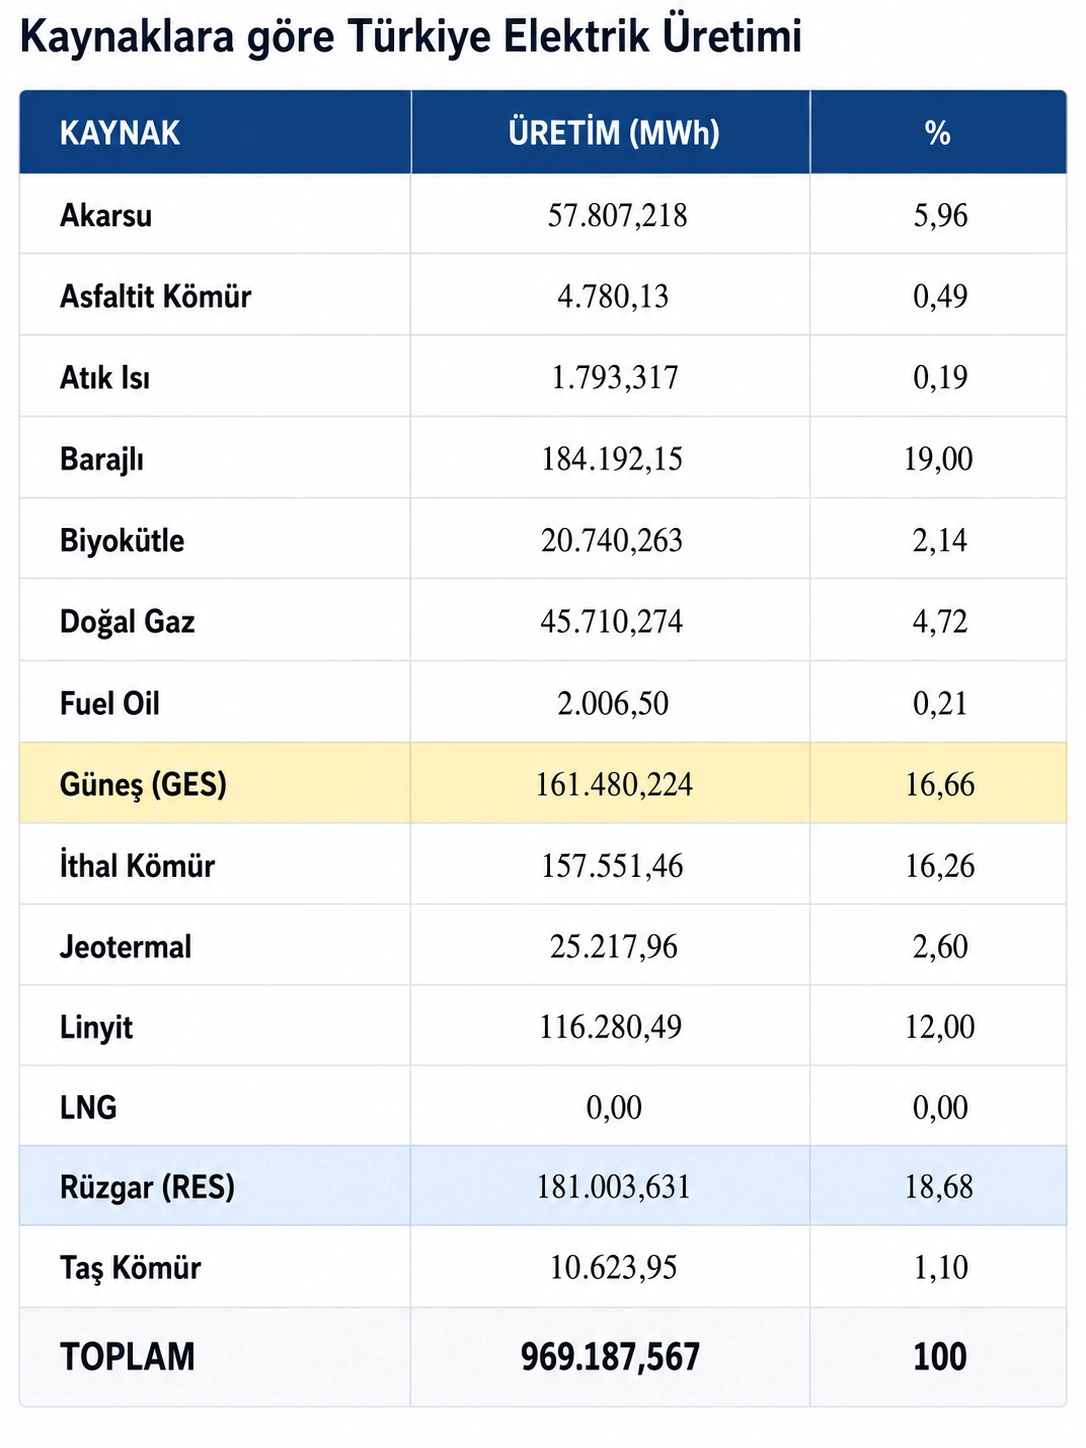
Task: Select the ÜRETİM (MWh) column header
Action: (x=614, y=133)
